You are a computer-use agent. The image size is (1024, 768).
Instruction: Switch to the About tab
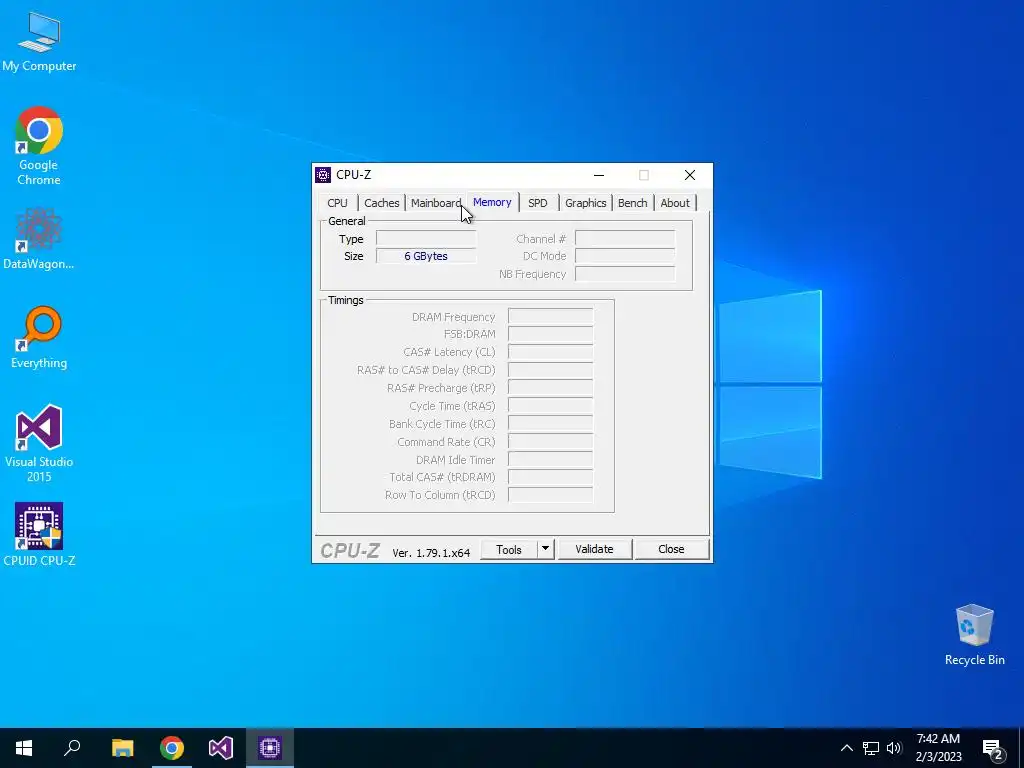click(675, 203)
